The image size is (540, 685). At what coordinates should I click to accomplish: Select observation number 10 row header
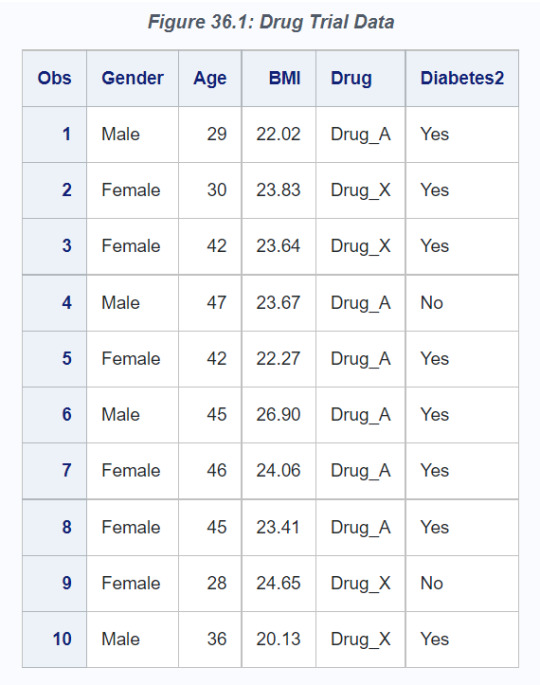click(x=54, y=639)
